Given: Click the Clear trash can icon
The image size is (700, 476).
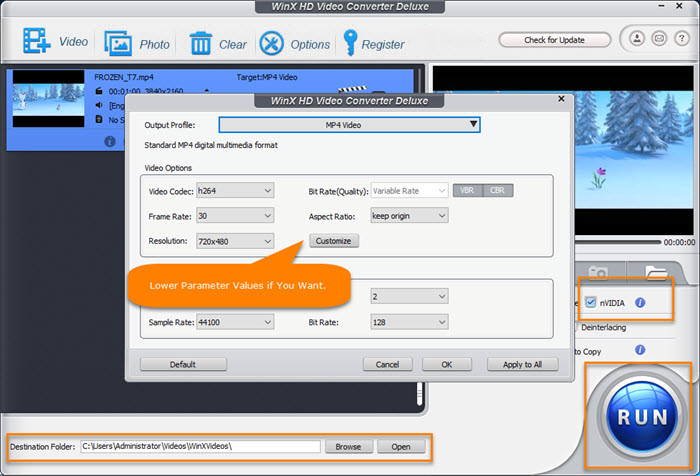Looking at the screenshot, I should 200,43.
